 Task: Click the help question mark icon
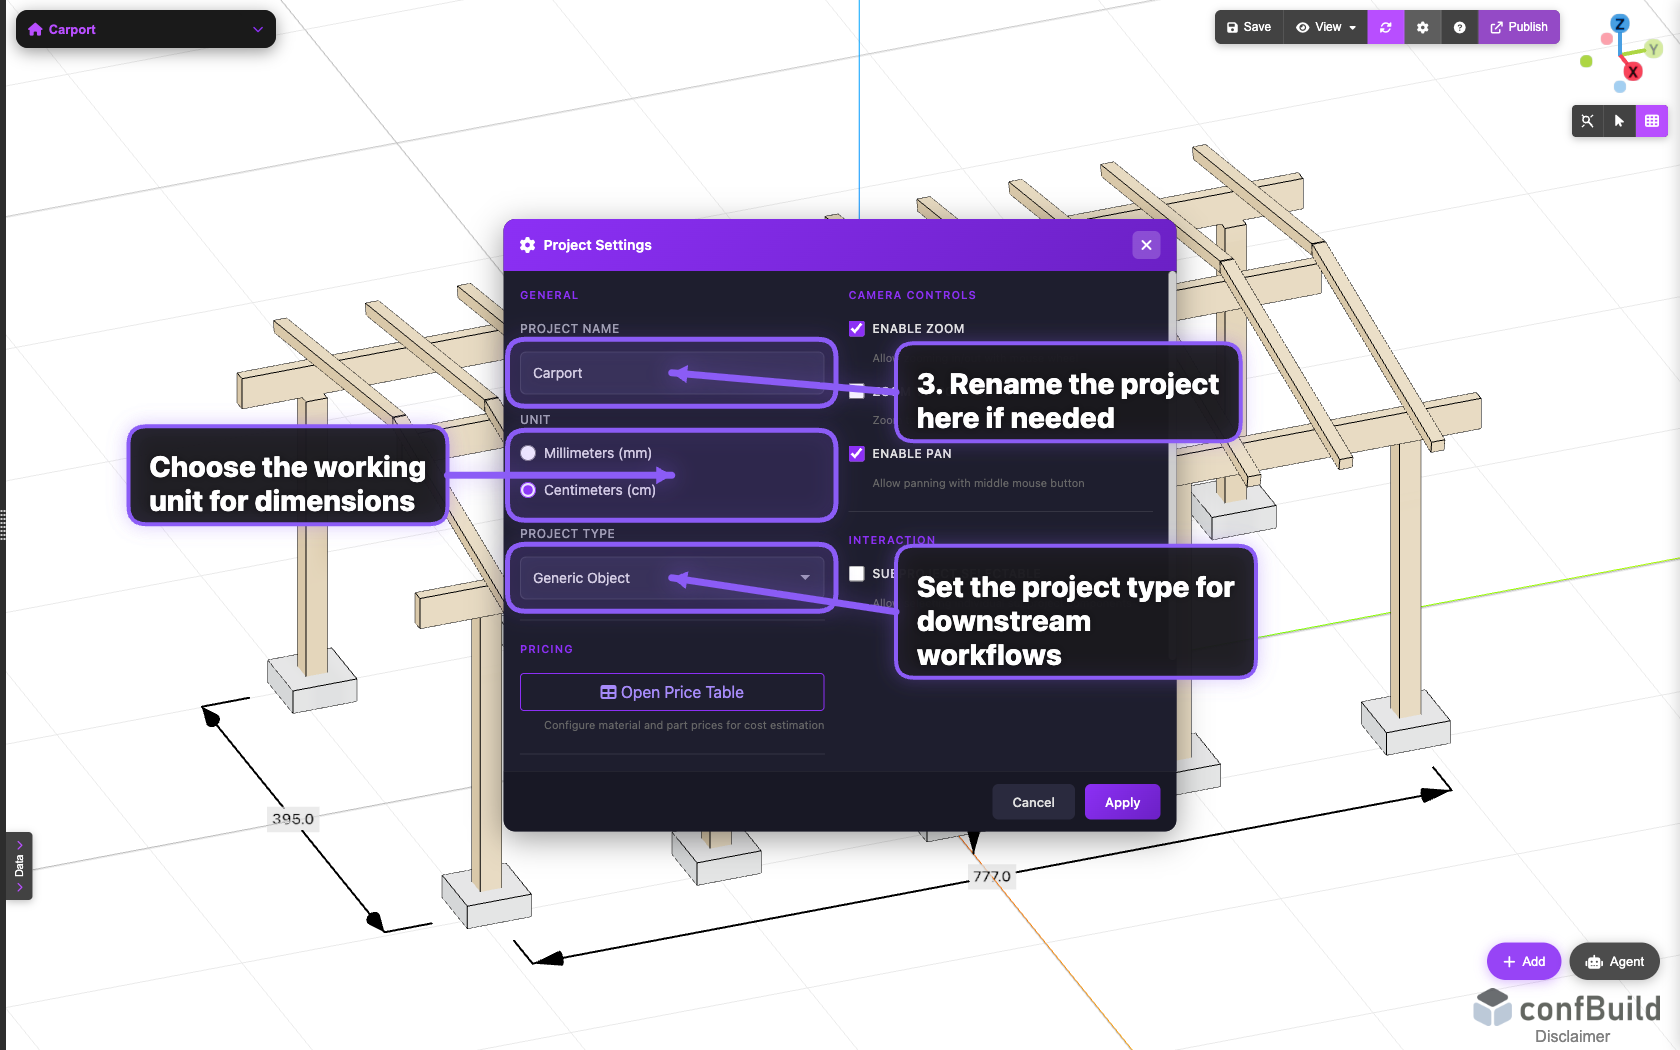pos(1459,27)
